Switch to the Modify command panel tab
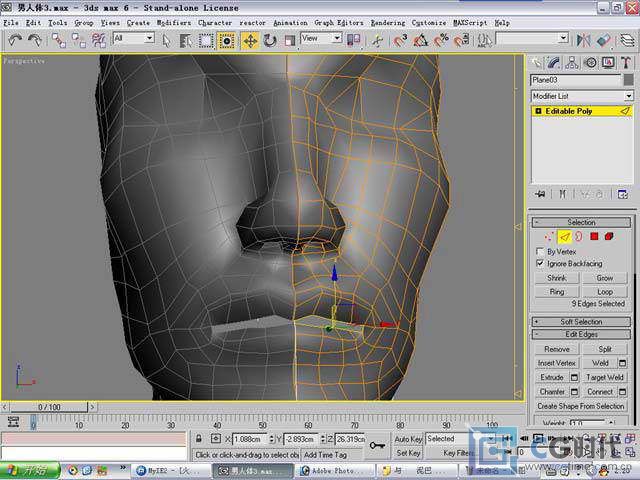Screen dimensions: 640x480 554,62
